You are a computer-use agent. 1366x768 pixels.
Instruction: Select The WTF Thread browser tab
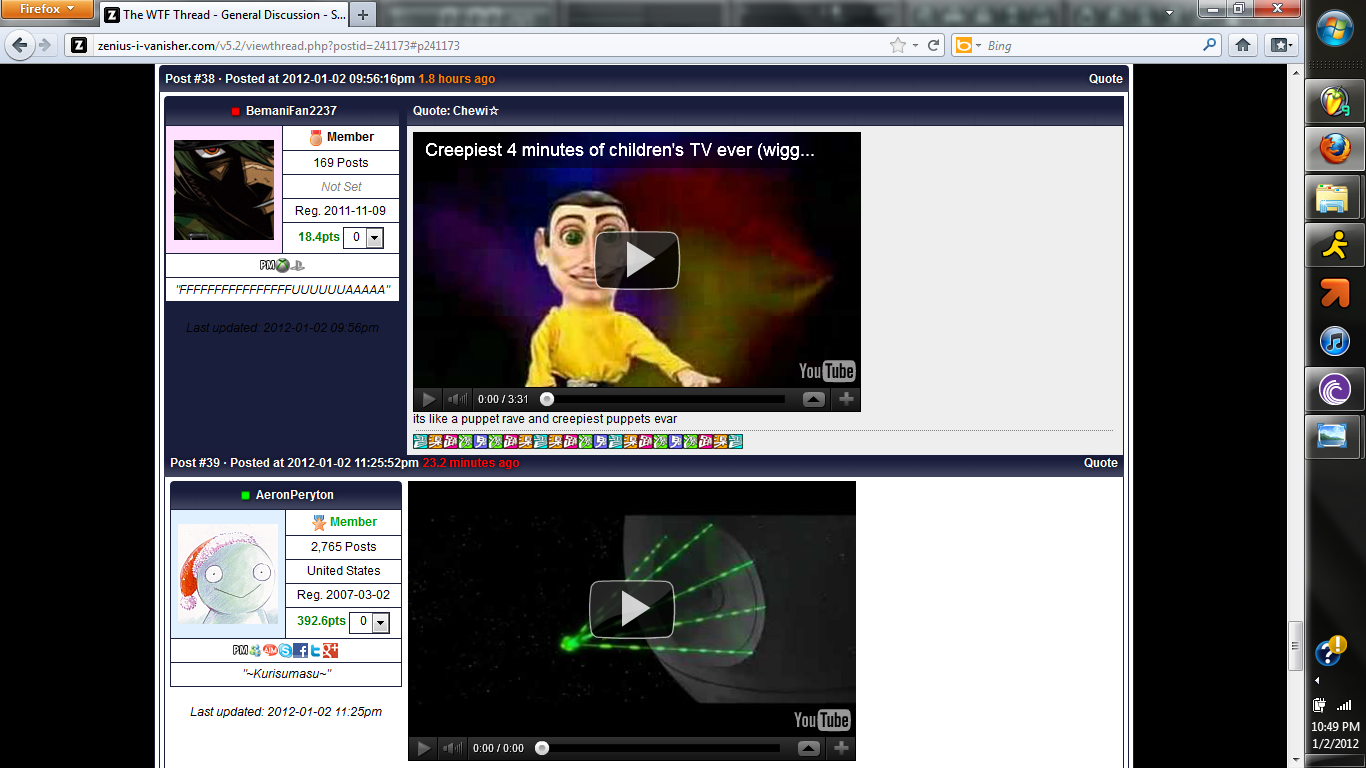pyautogui.click(x=224, y=15)
